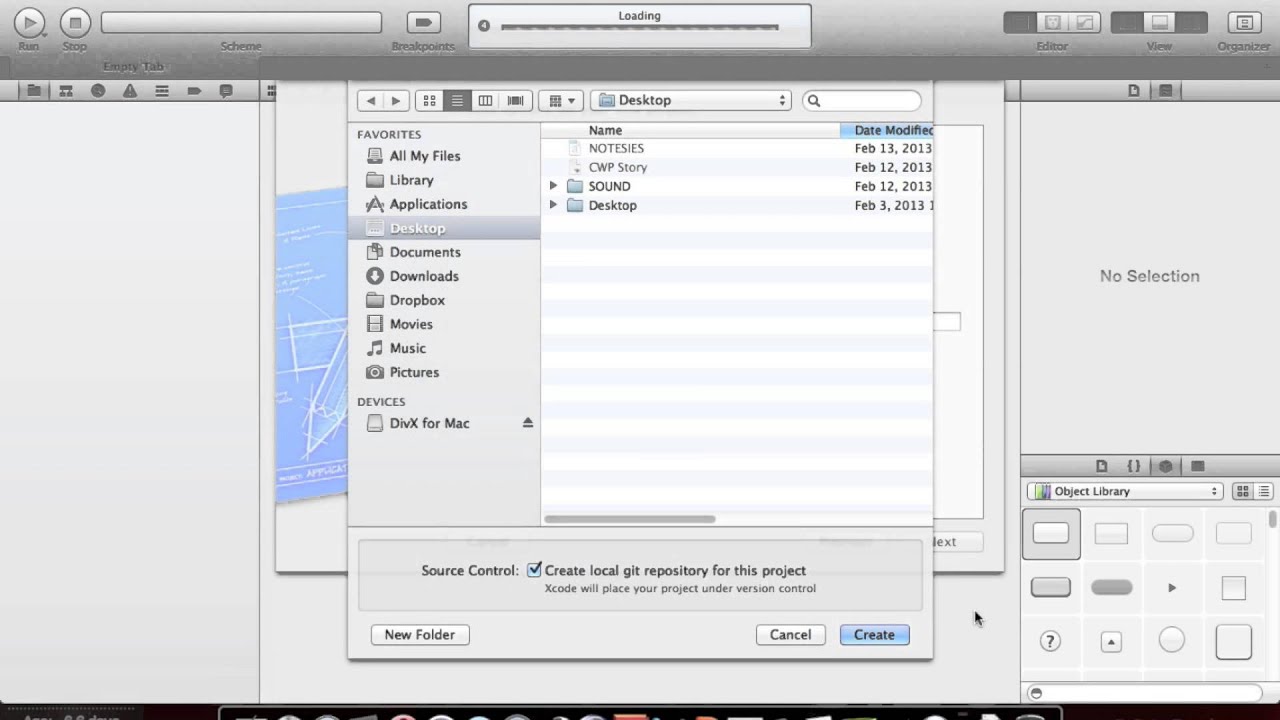
Task: Select Downloads in Favorites sidebar
Action: click(444, 276)
